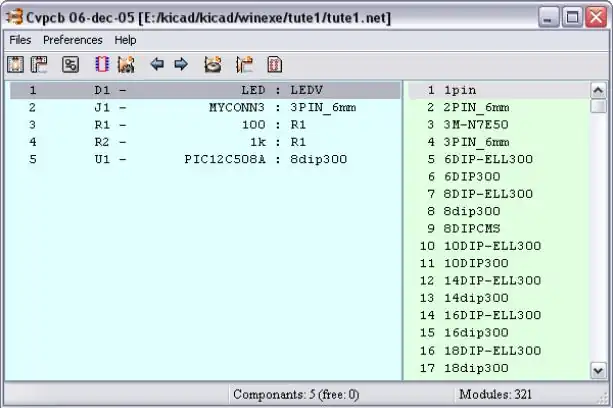Image resolution: width=613 pixels, height=408 pixels.
Task: Select the R2 1k component row
Action: pos(200,141)
